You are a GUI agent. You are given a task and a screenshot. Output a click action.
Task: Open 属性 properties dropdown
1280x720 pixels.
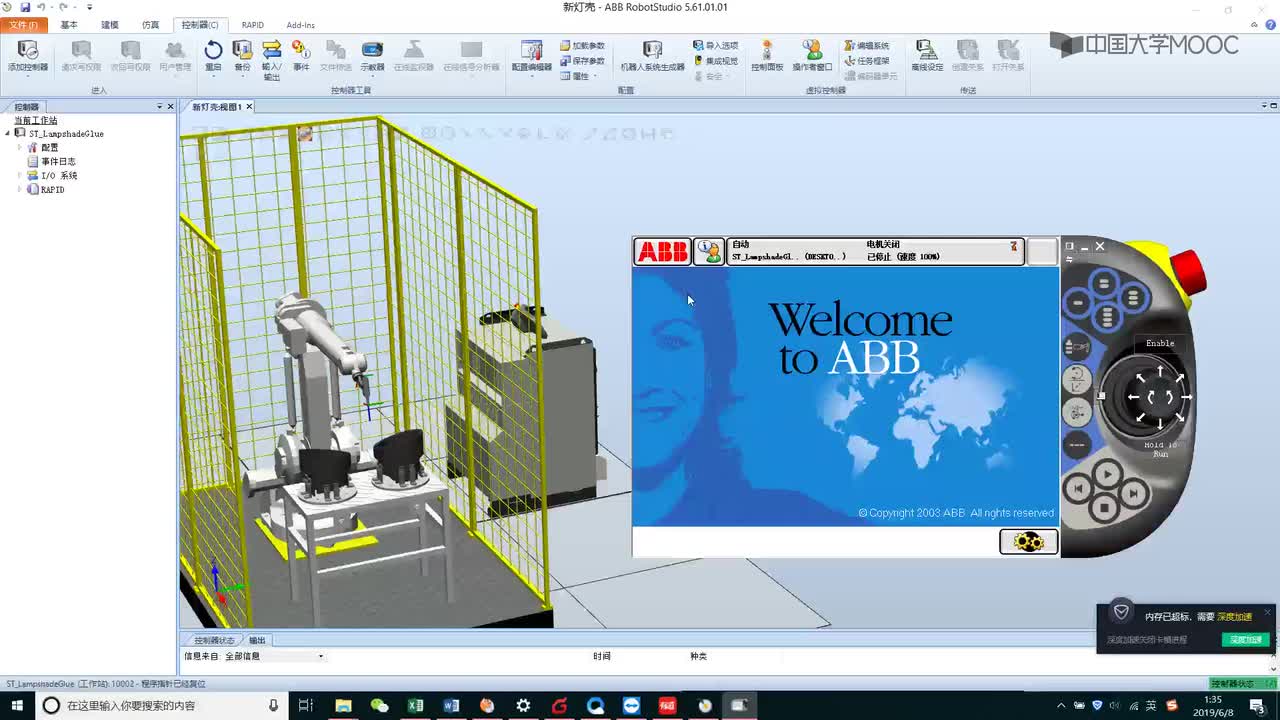(x=577, y=76)
